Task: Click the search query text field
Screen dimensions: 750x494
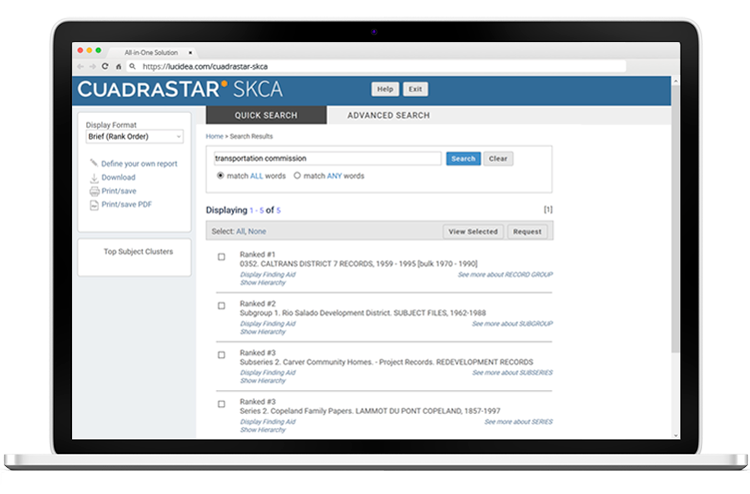Action: coord(327,158)
